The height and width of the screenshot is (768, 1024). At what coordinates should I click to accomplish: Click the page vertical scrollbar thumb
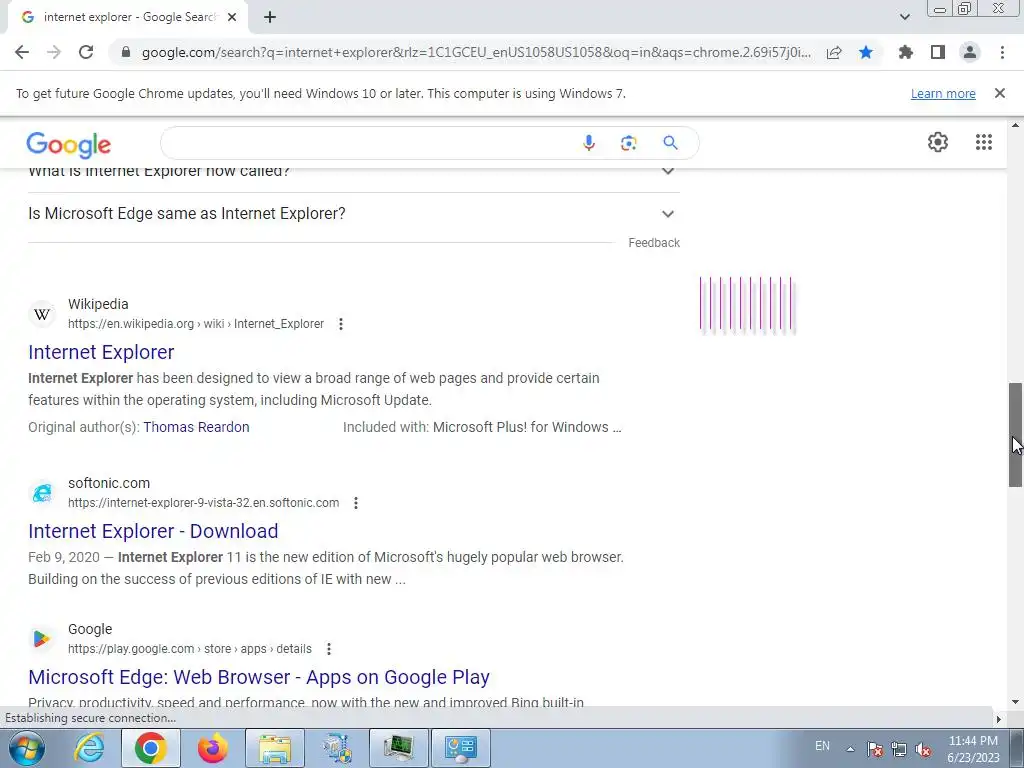(x=1015, y=434)
